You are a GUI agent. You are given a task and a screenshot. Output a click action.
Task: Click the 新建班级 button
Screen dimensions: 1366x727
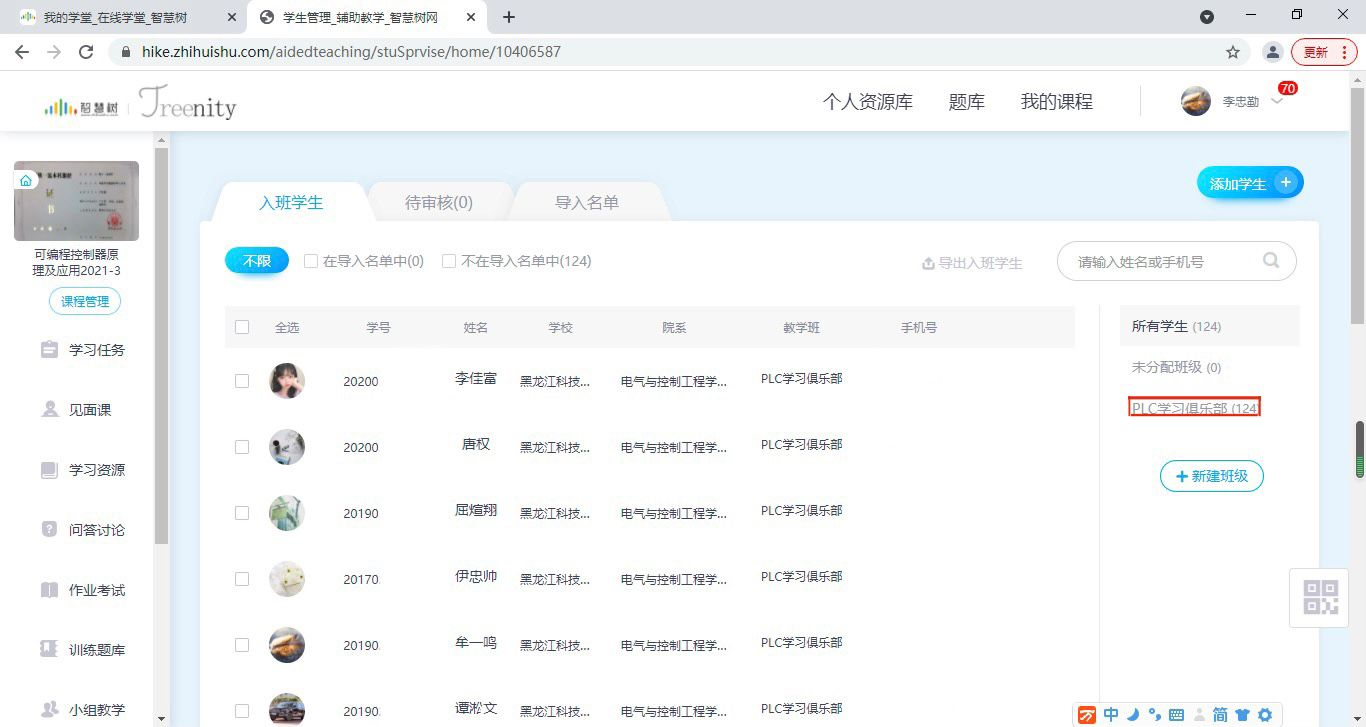1211,476
